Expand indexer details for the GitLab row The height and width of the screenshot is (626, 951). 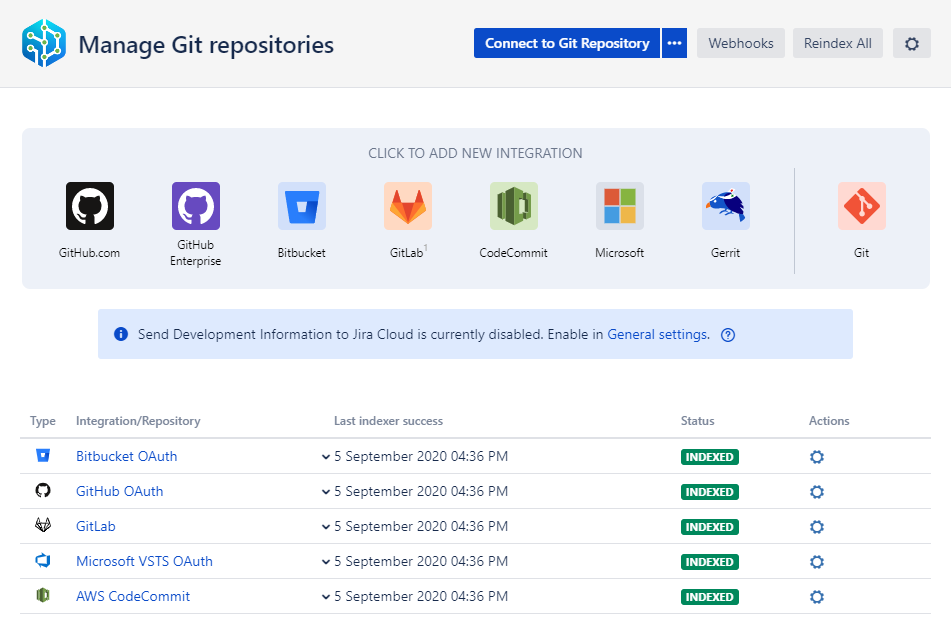(326, 528)
